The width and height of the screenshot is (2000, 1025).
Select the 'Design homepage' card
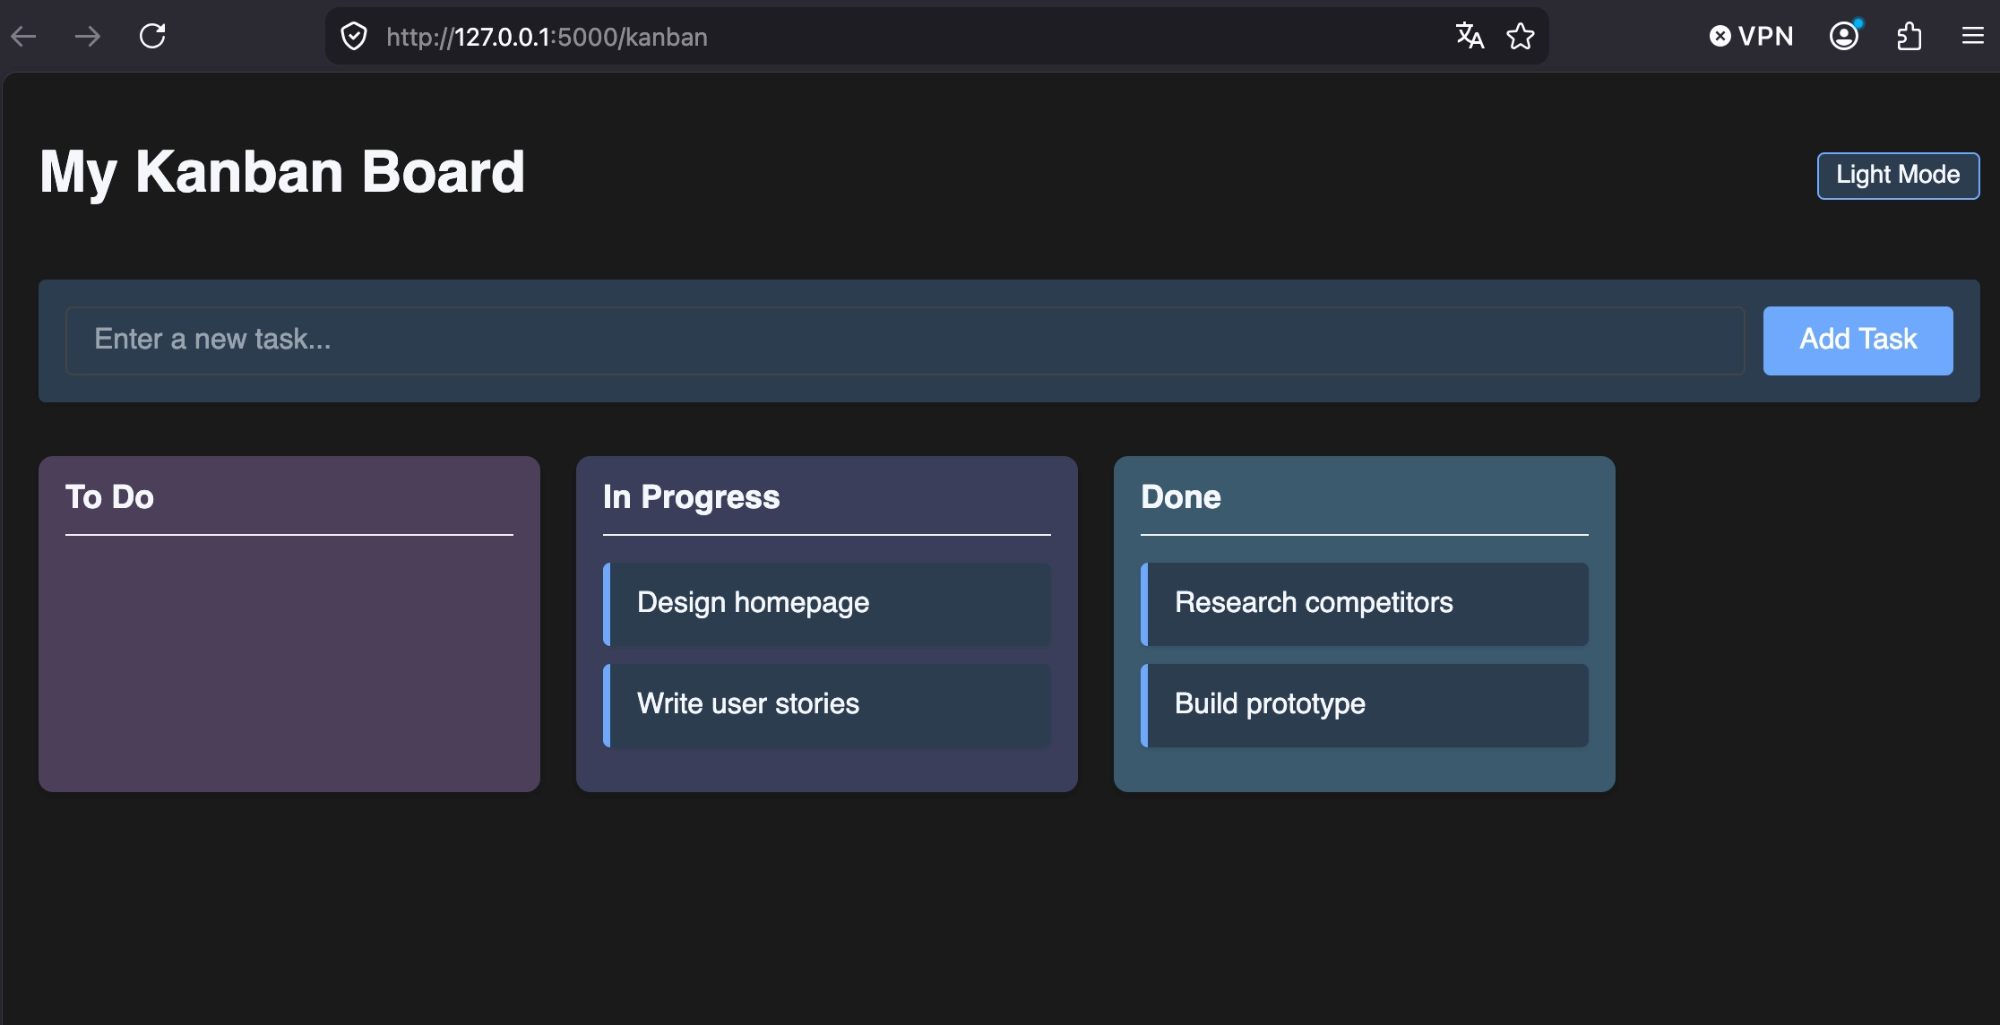[x=827, y=603]
